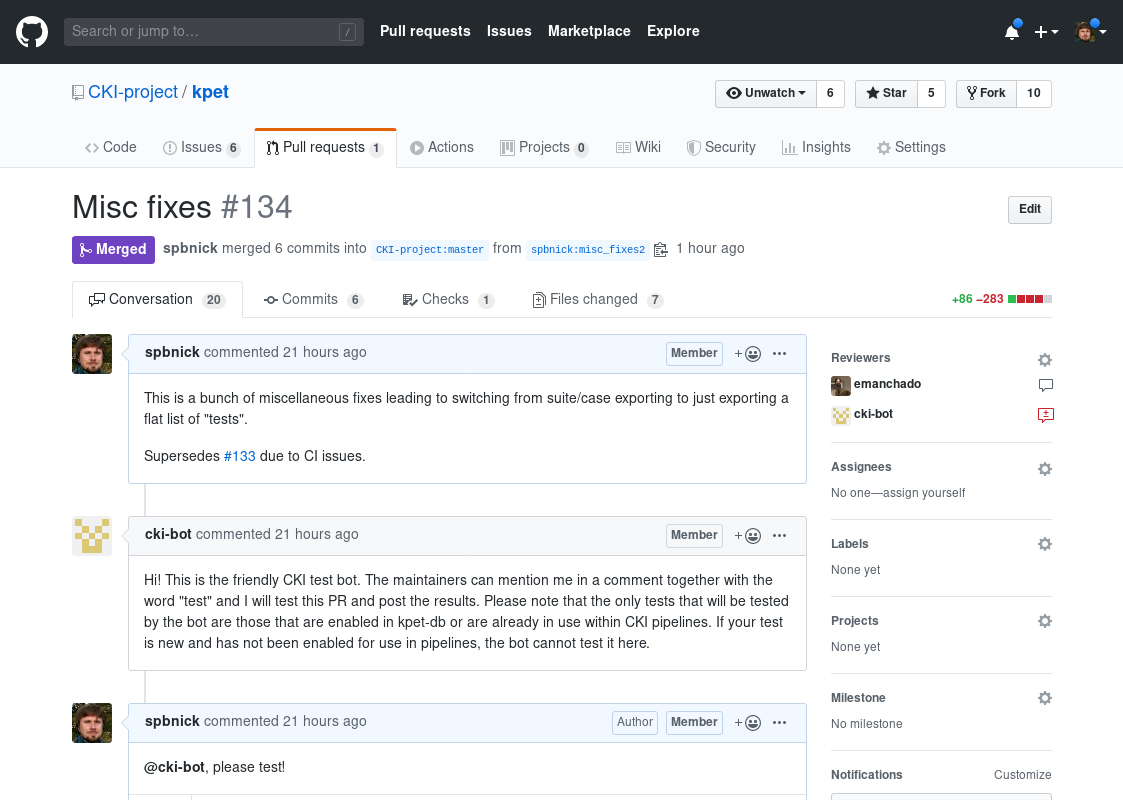Switch to the repository Issues tab
The height and width of the screenshot is (800, 1123).
201,148
